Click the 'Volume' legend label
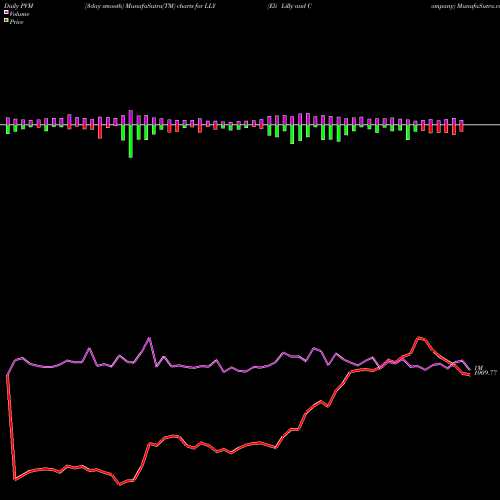 coord(19,14)
